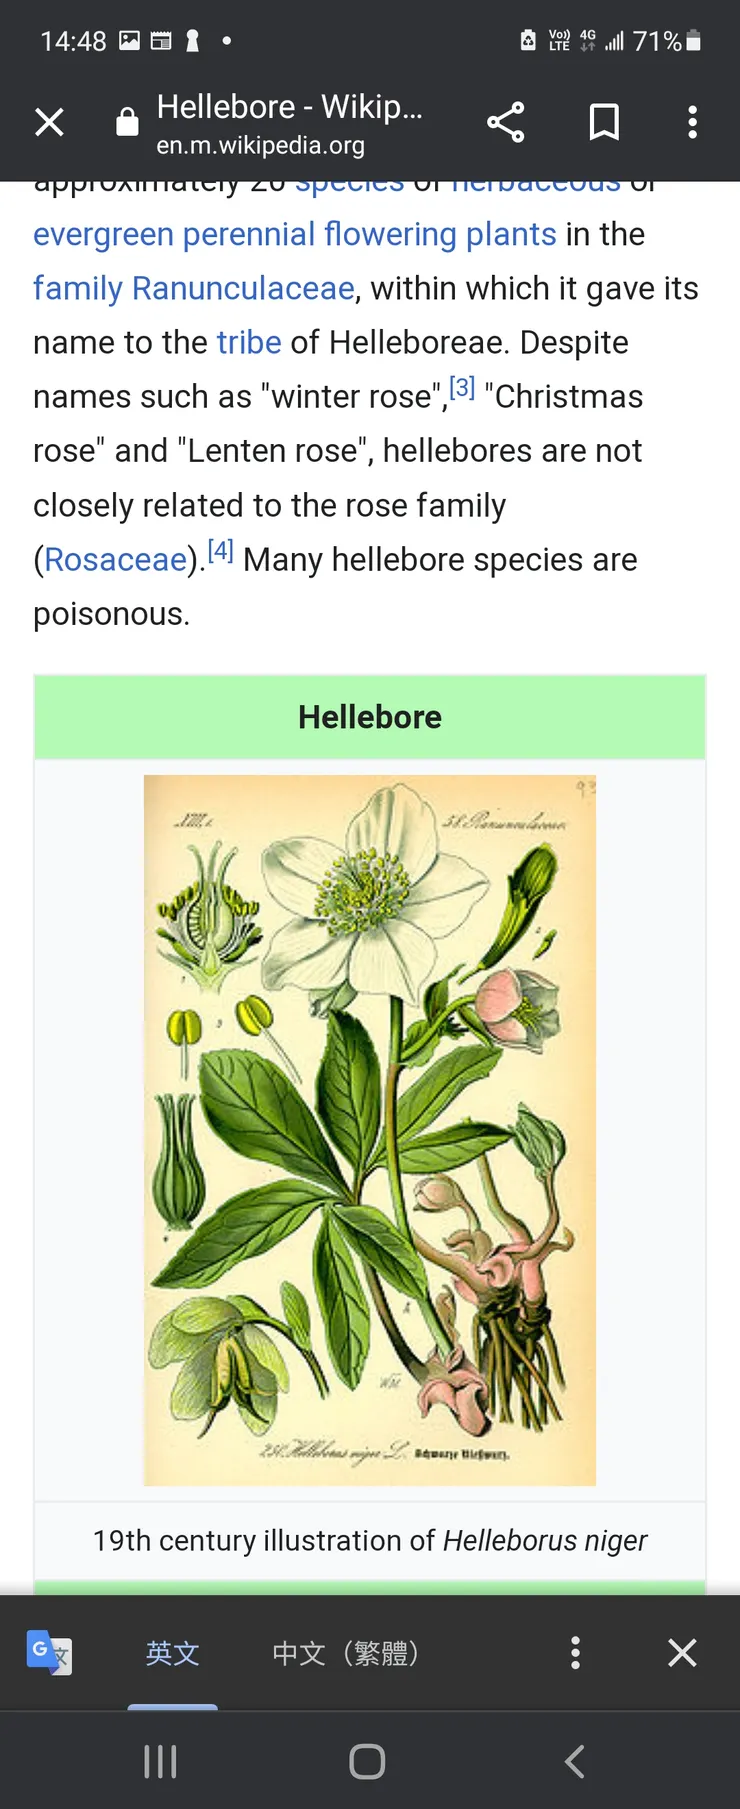Open the evergreen perennial flowering plants link

(294, 234)
